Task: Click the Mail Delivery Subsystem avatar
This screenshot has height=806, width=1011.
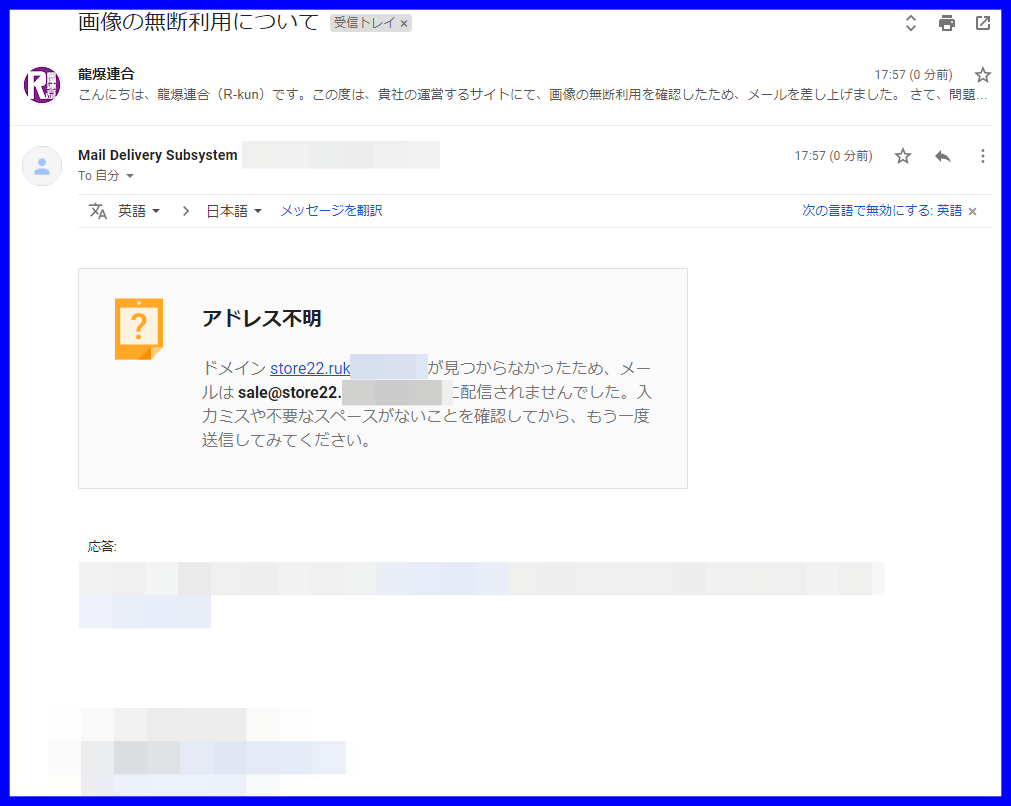Action: (41, 165)
